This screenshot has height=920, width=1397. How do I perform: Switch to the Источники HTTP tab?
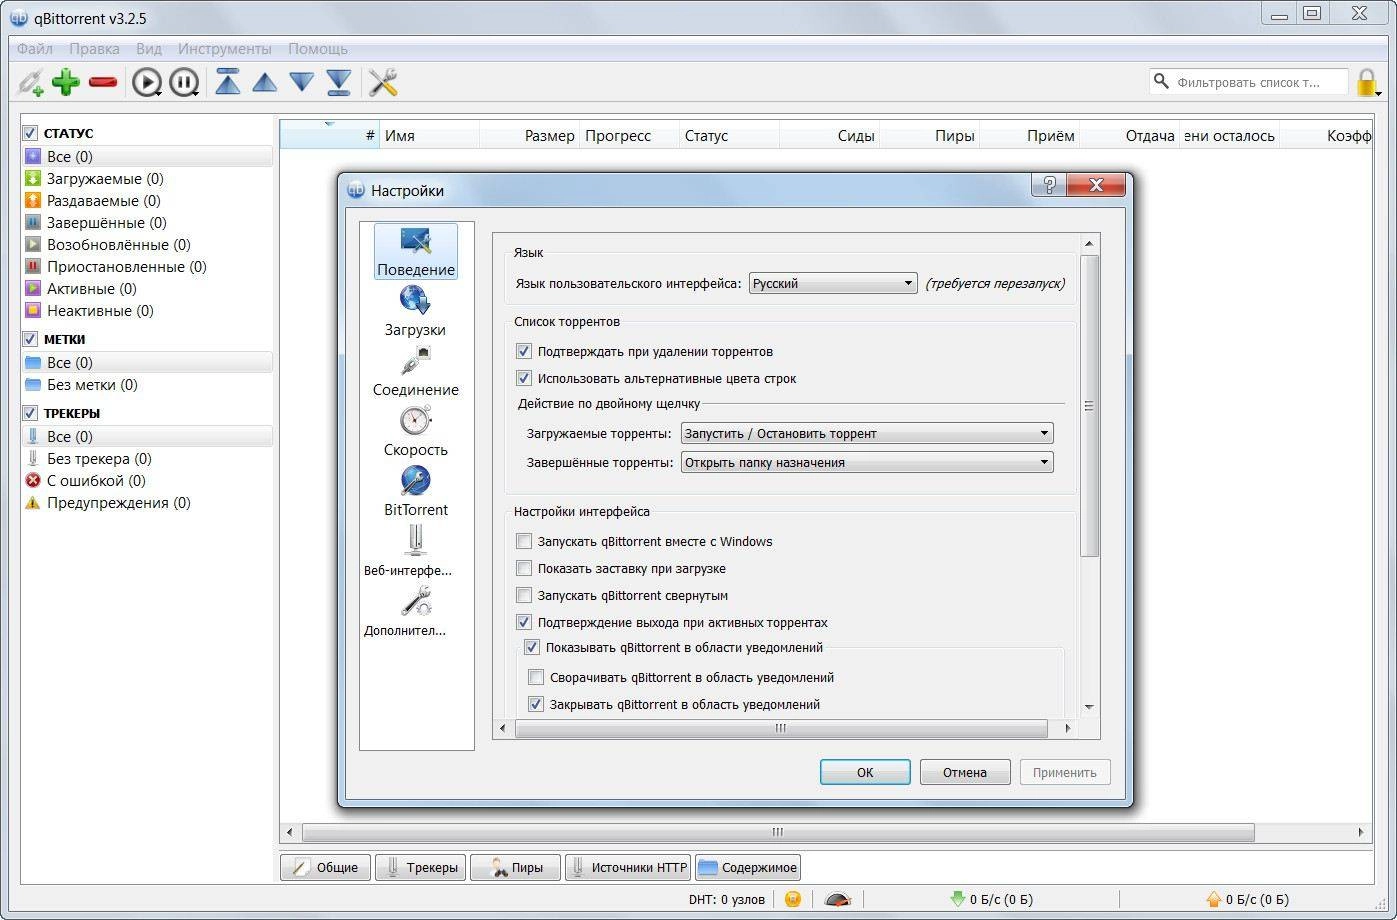point(628,867)
